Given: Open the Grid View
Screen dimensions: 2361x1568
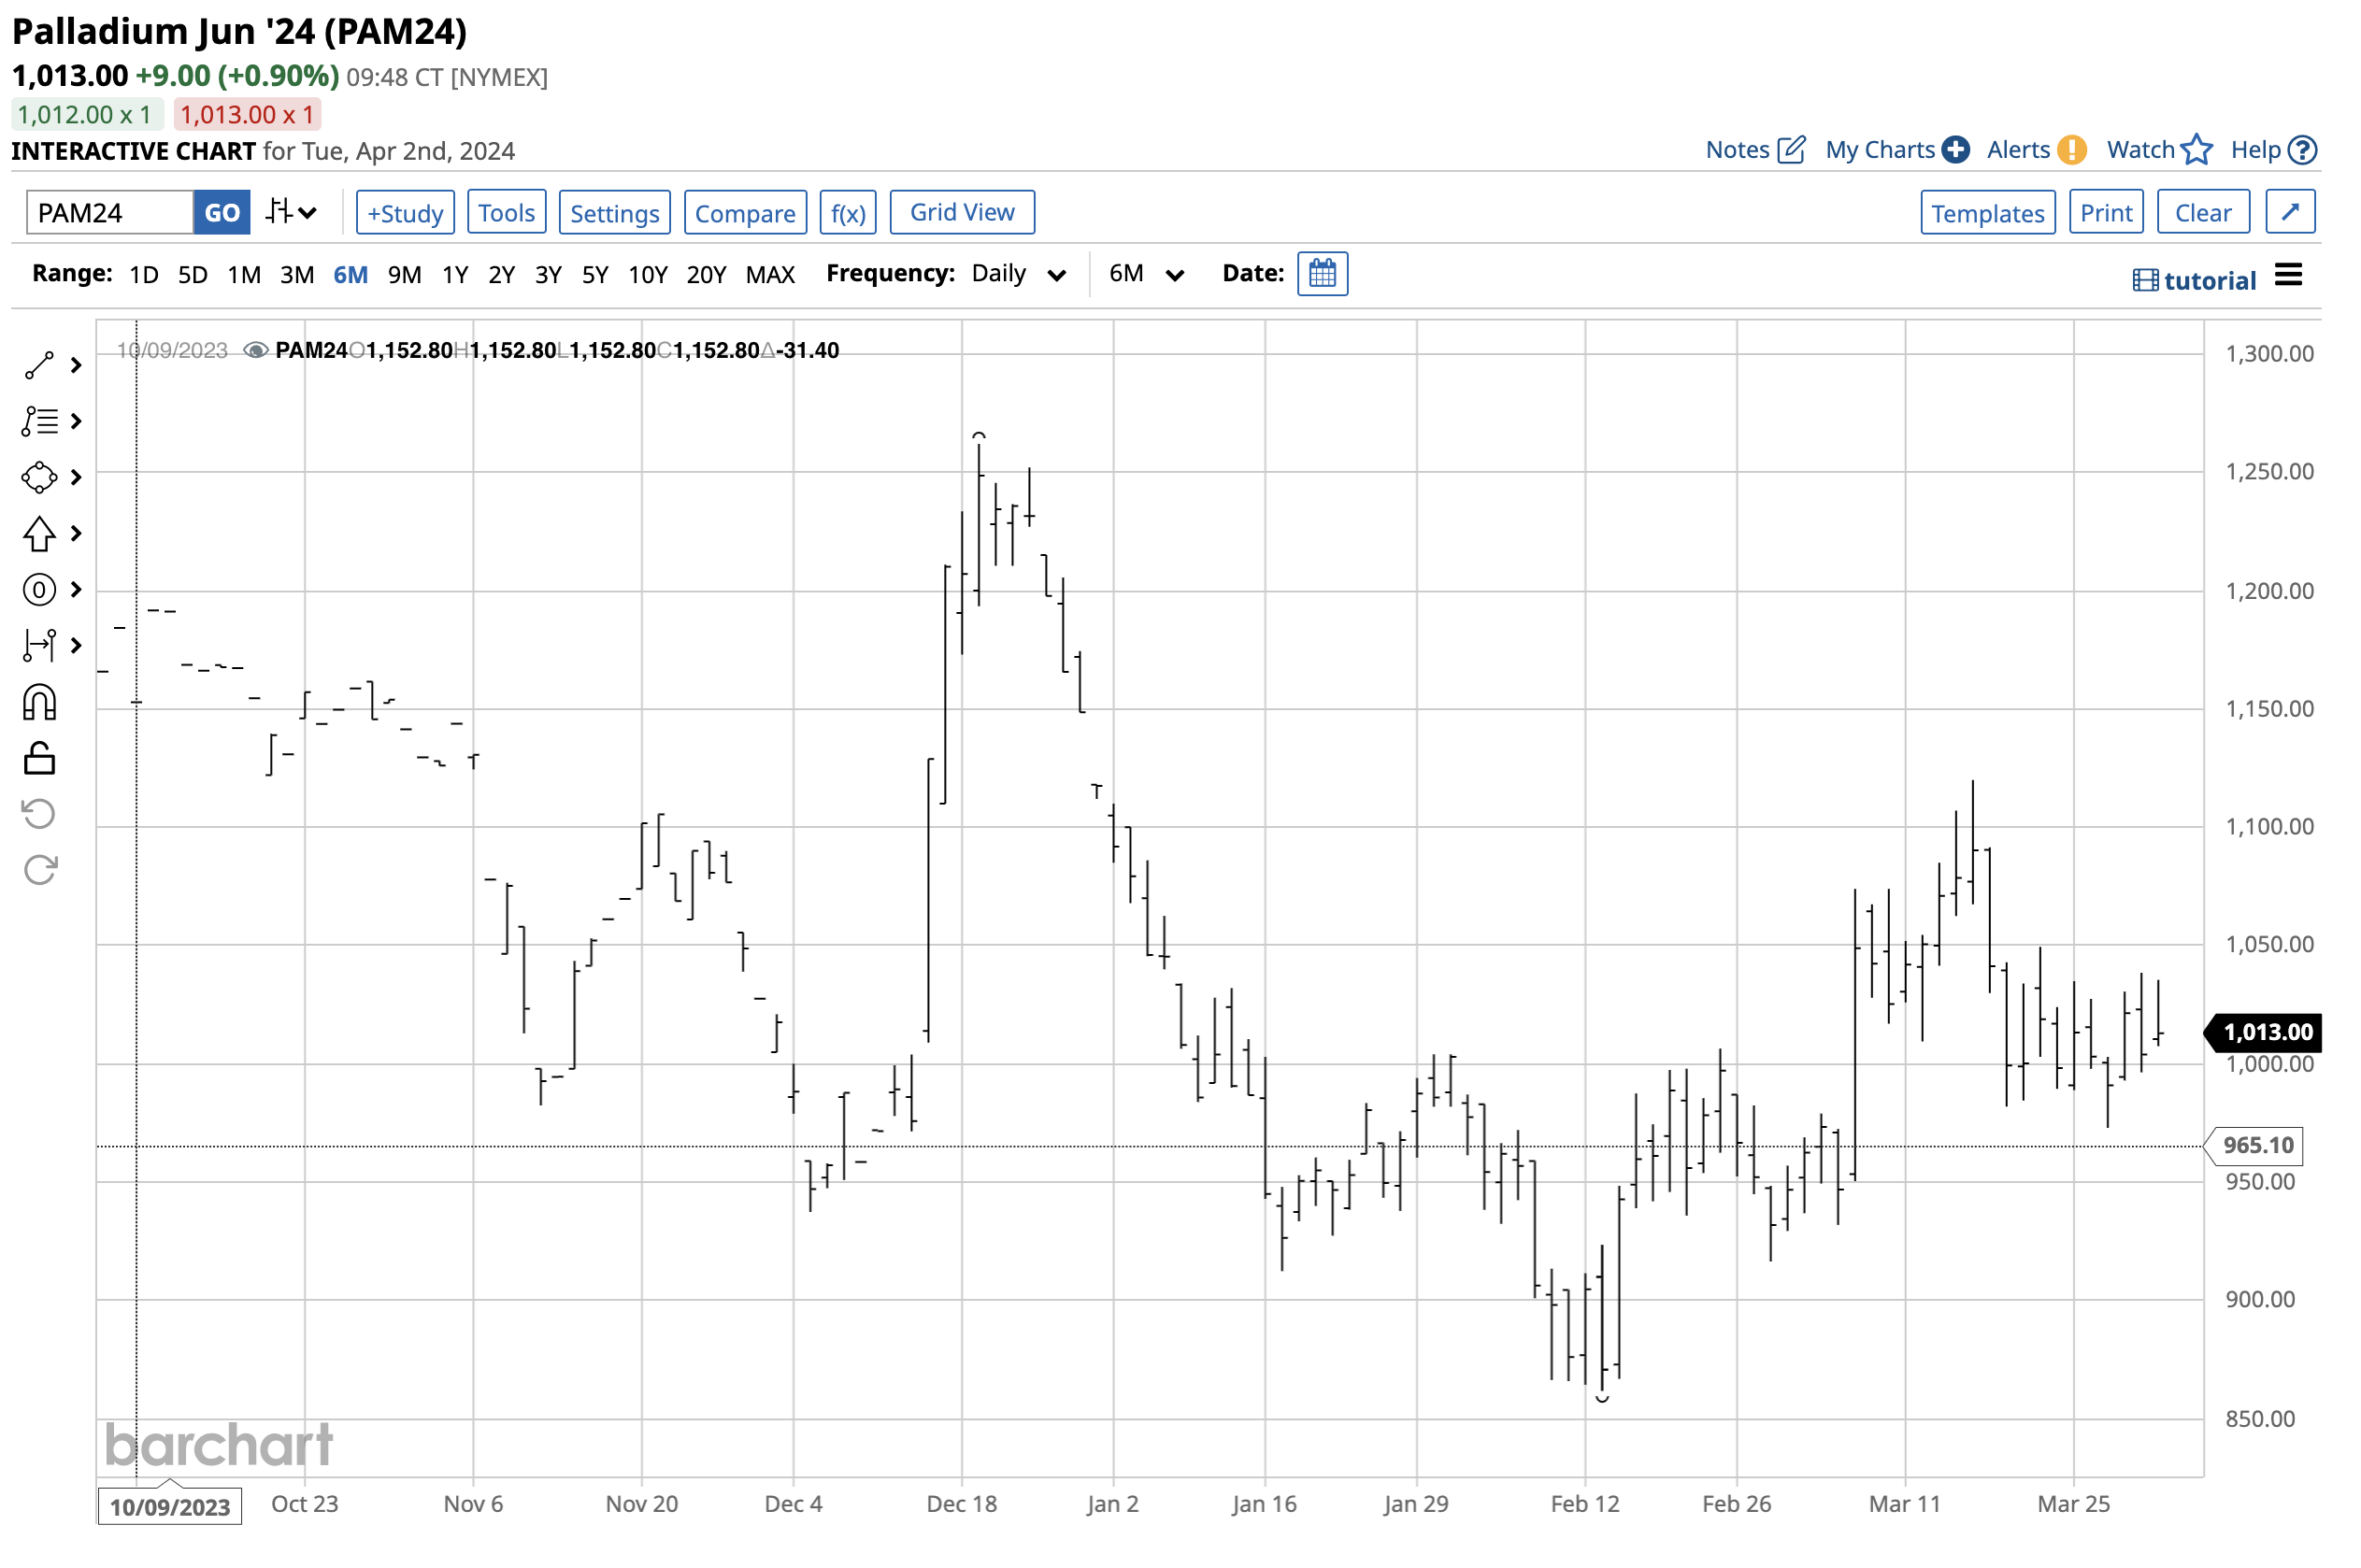Looking at the screenshot, I should click(x=960, y=212).
